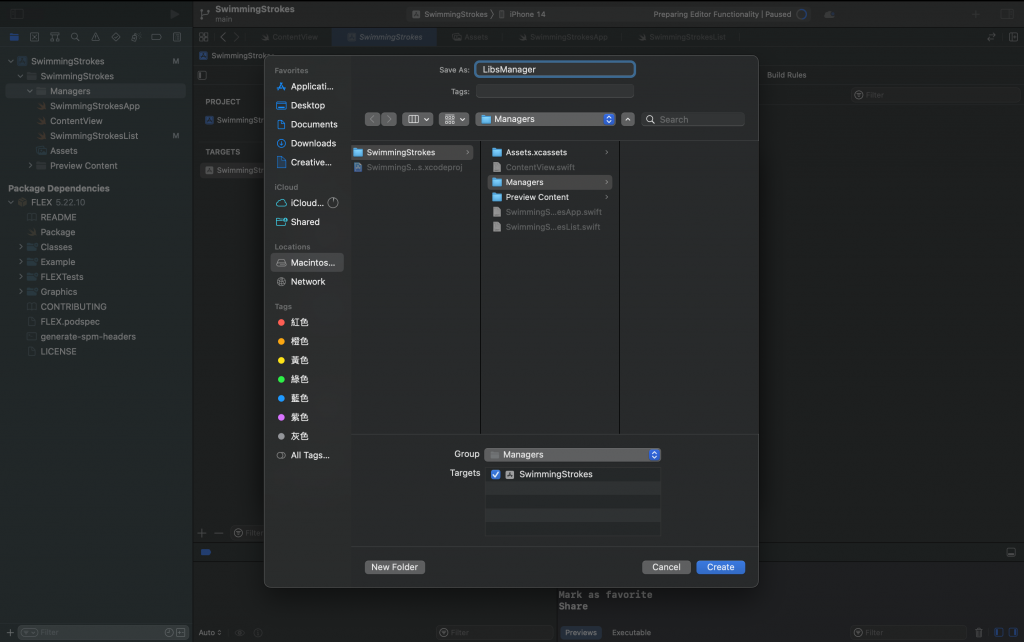
Task: Select generate-spm-headers in navigator
Action: [88, 336]
